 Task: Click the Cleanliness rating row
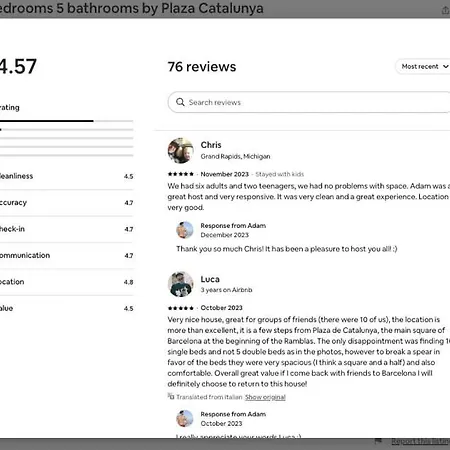pyautogui.click(x=67, y=176)
